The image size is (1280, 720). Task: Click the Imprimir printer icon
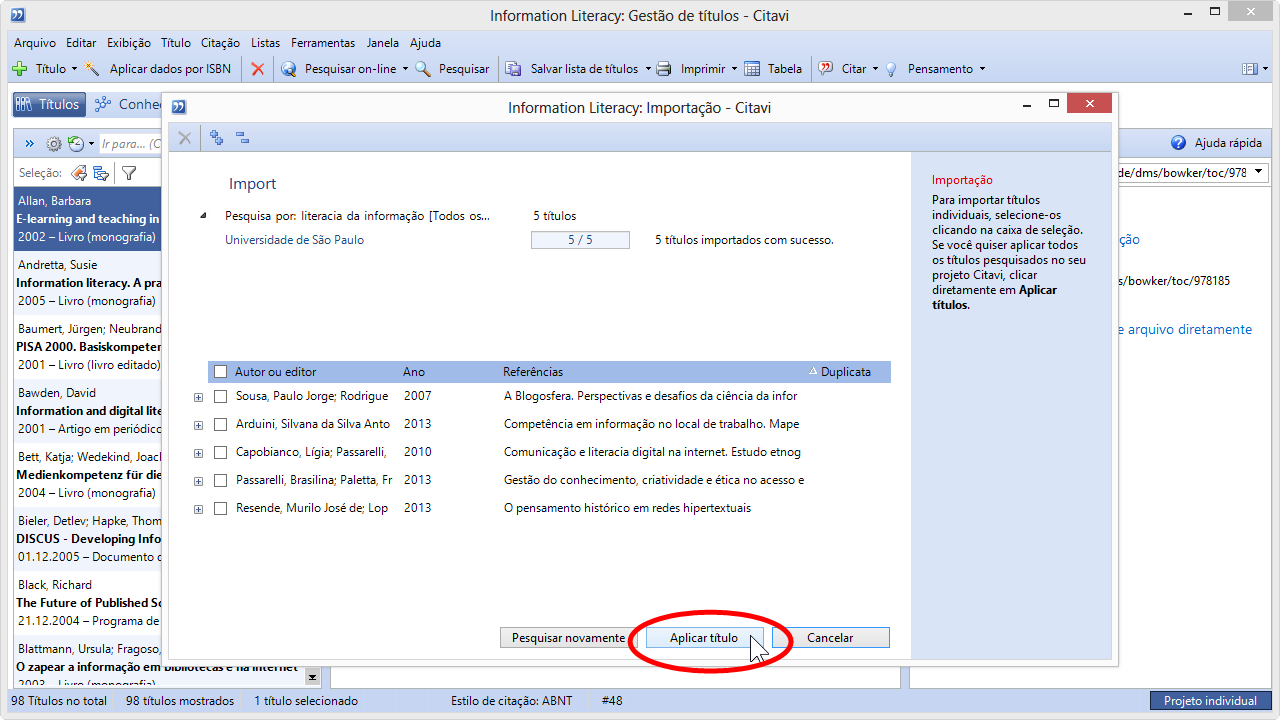pyautogui.click(x=665, y=69)
